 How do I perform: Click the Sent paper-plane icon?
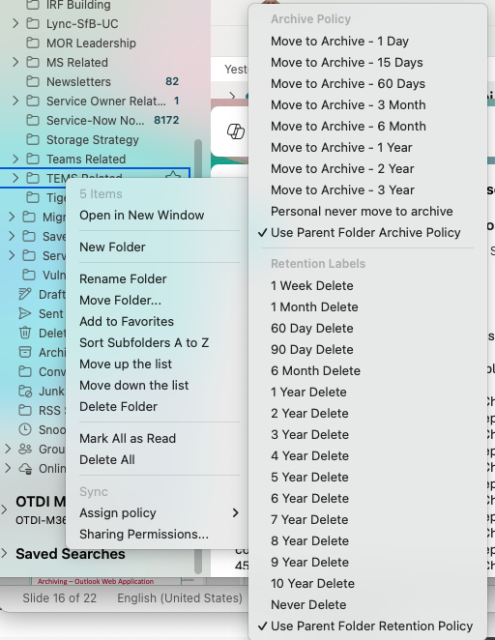coord(25,313)
